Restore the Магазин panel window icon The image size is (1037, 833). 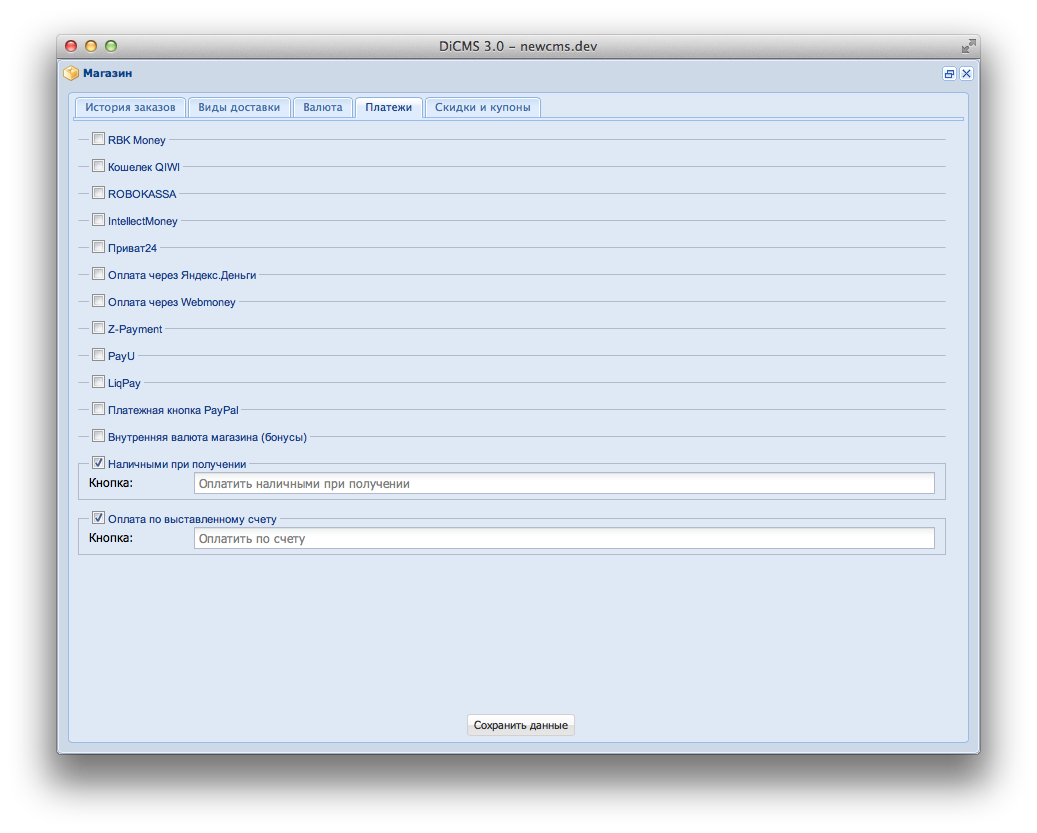coord(949,73)
